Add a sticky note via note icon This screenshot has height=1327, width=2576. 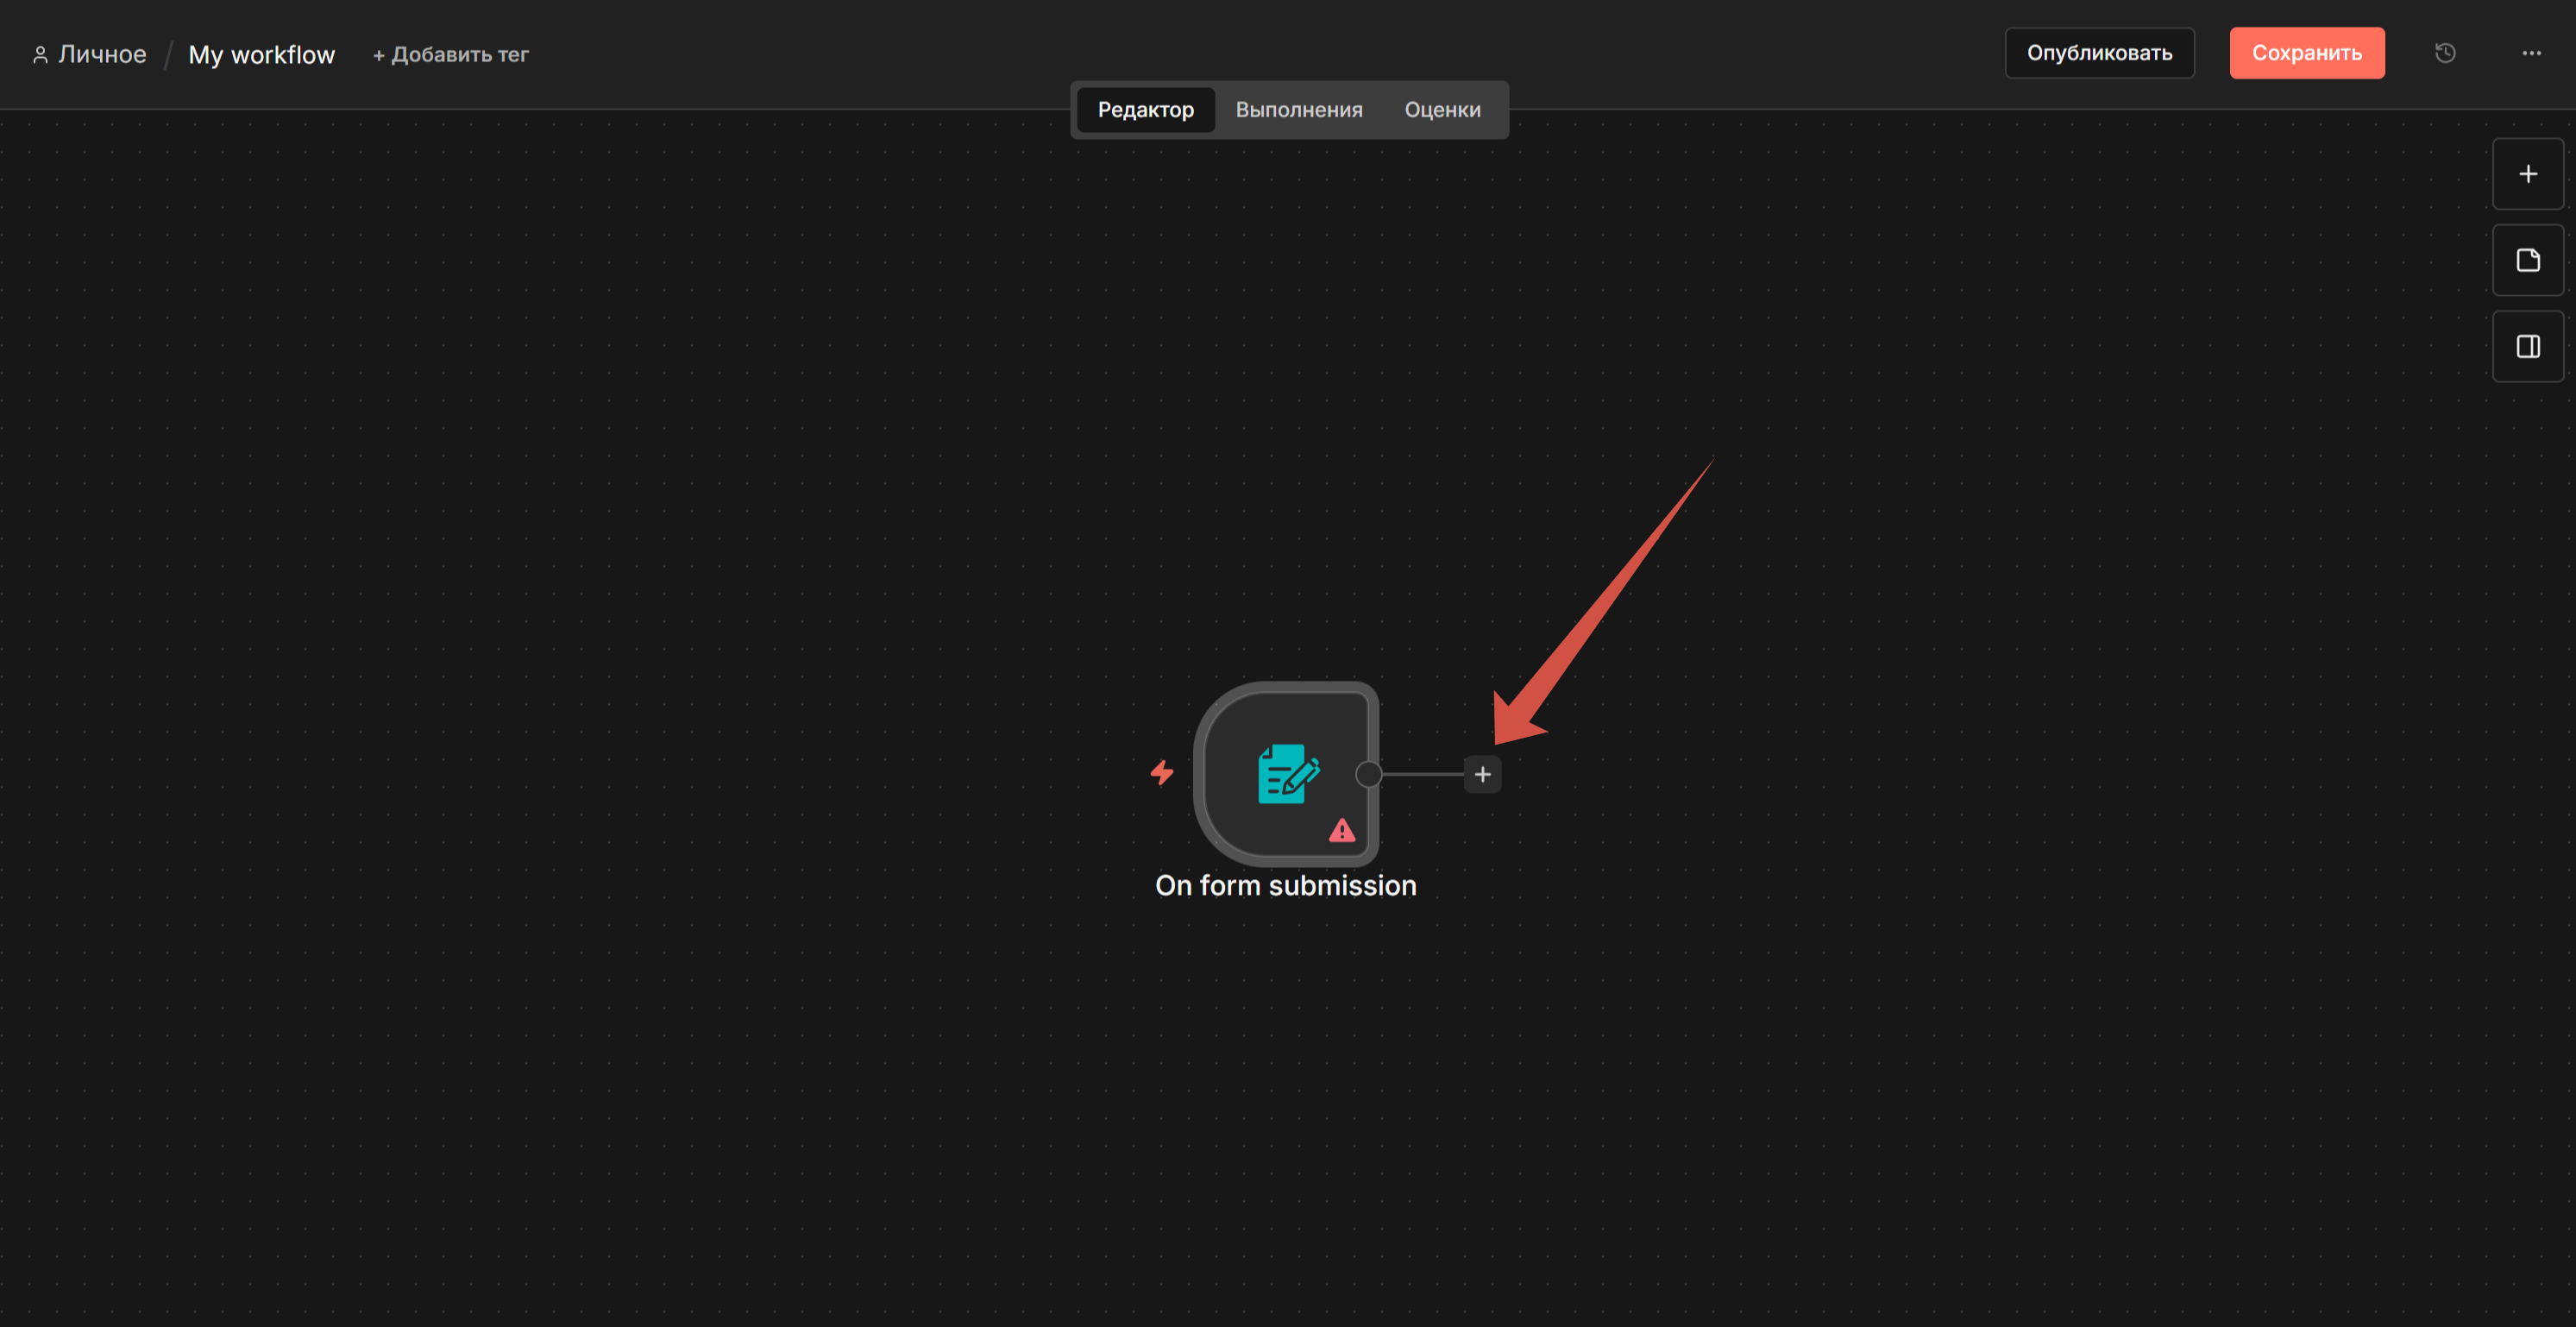pos(2527,261)
